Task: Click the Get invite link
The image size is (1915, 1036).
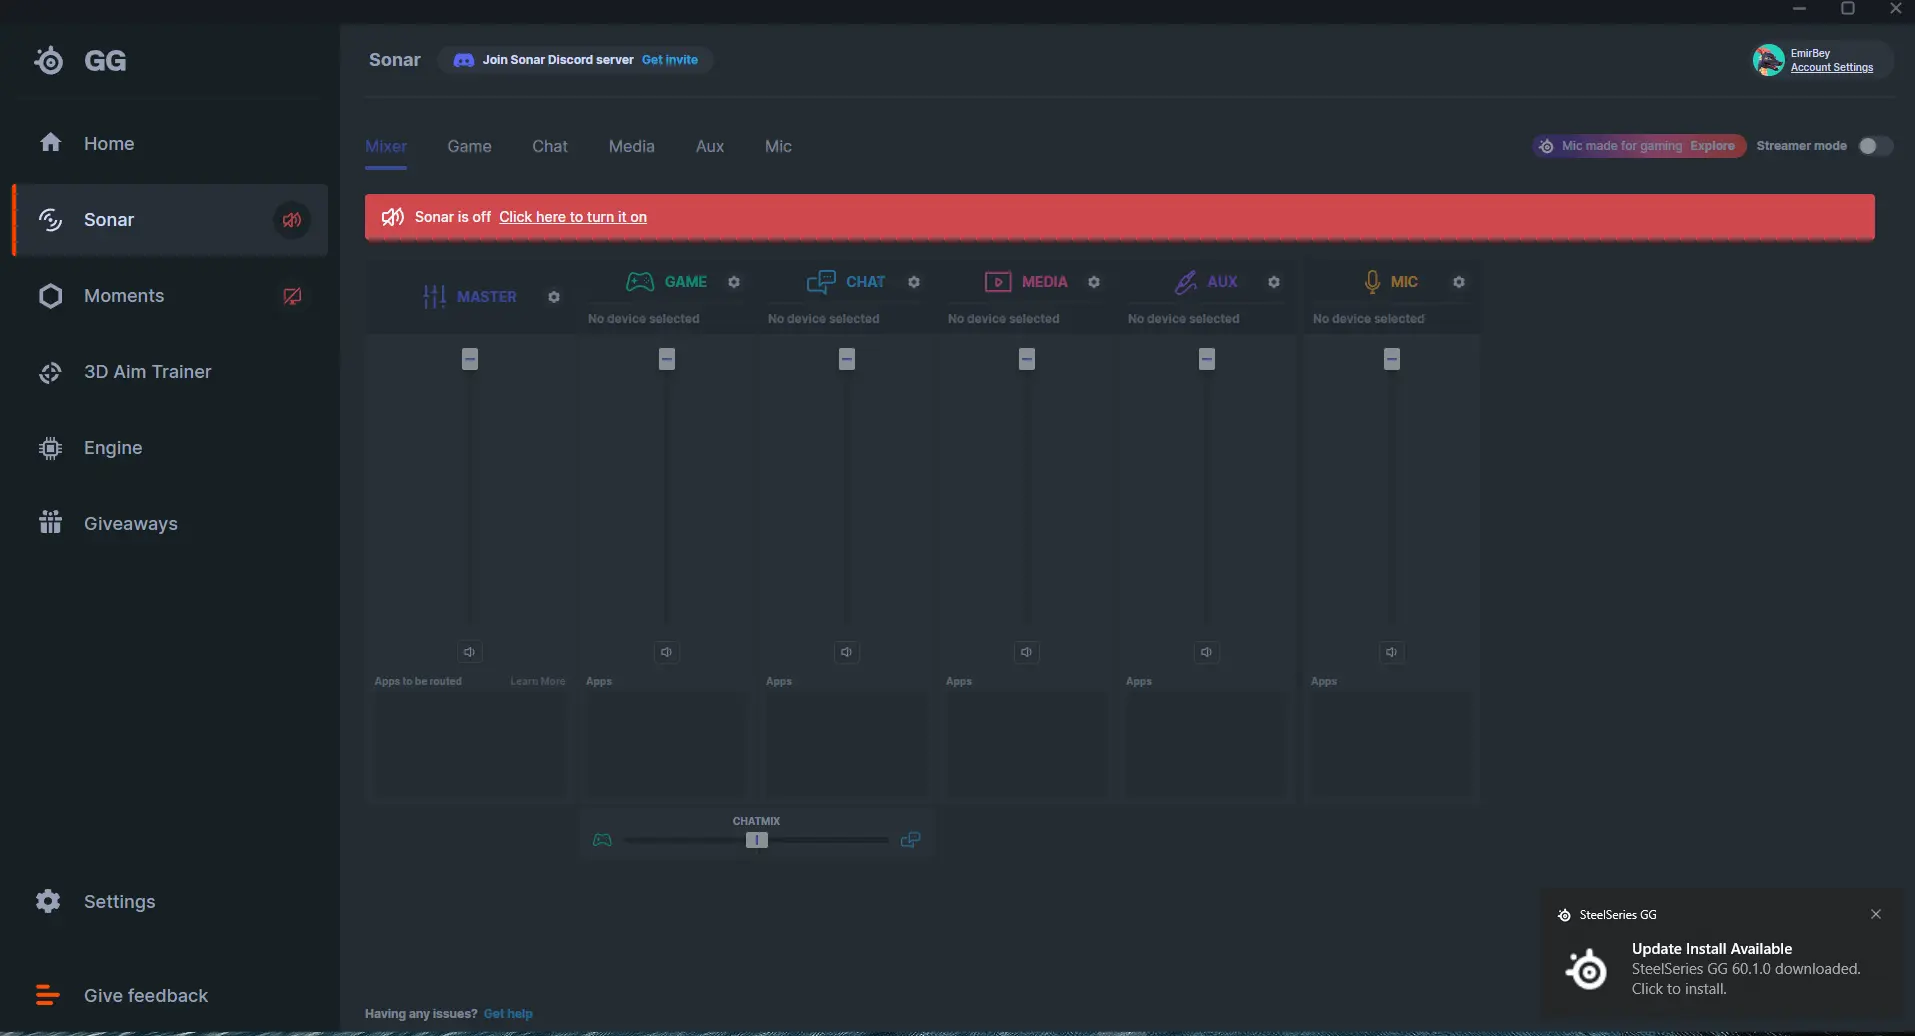Action: tap(670, 60)
